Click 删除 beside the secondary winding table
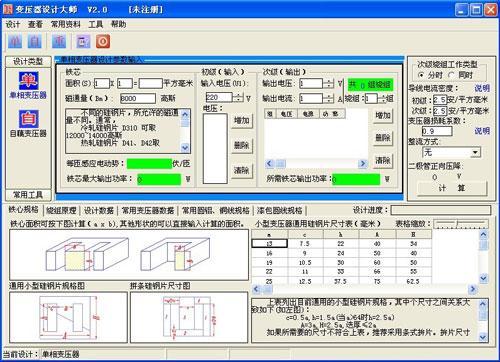Screen dimensions: 500x362 click(x=383, y=138)
